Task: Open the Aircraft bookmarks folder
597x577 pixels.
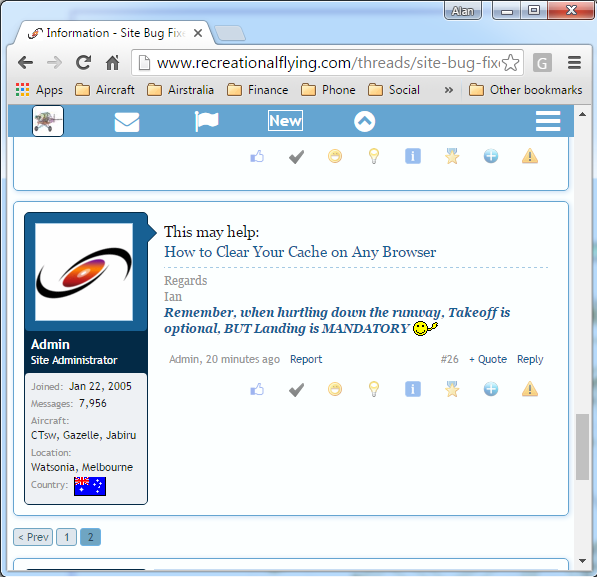Action: (105, 90)
